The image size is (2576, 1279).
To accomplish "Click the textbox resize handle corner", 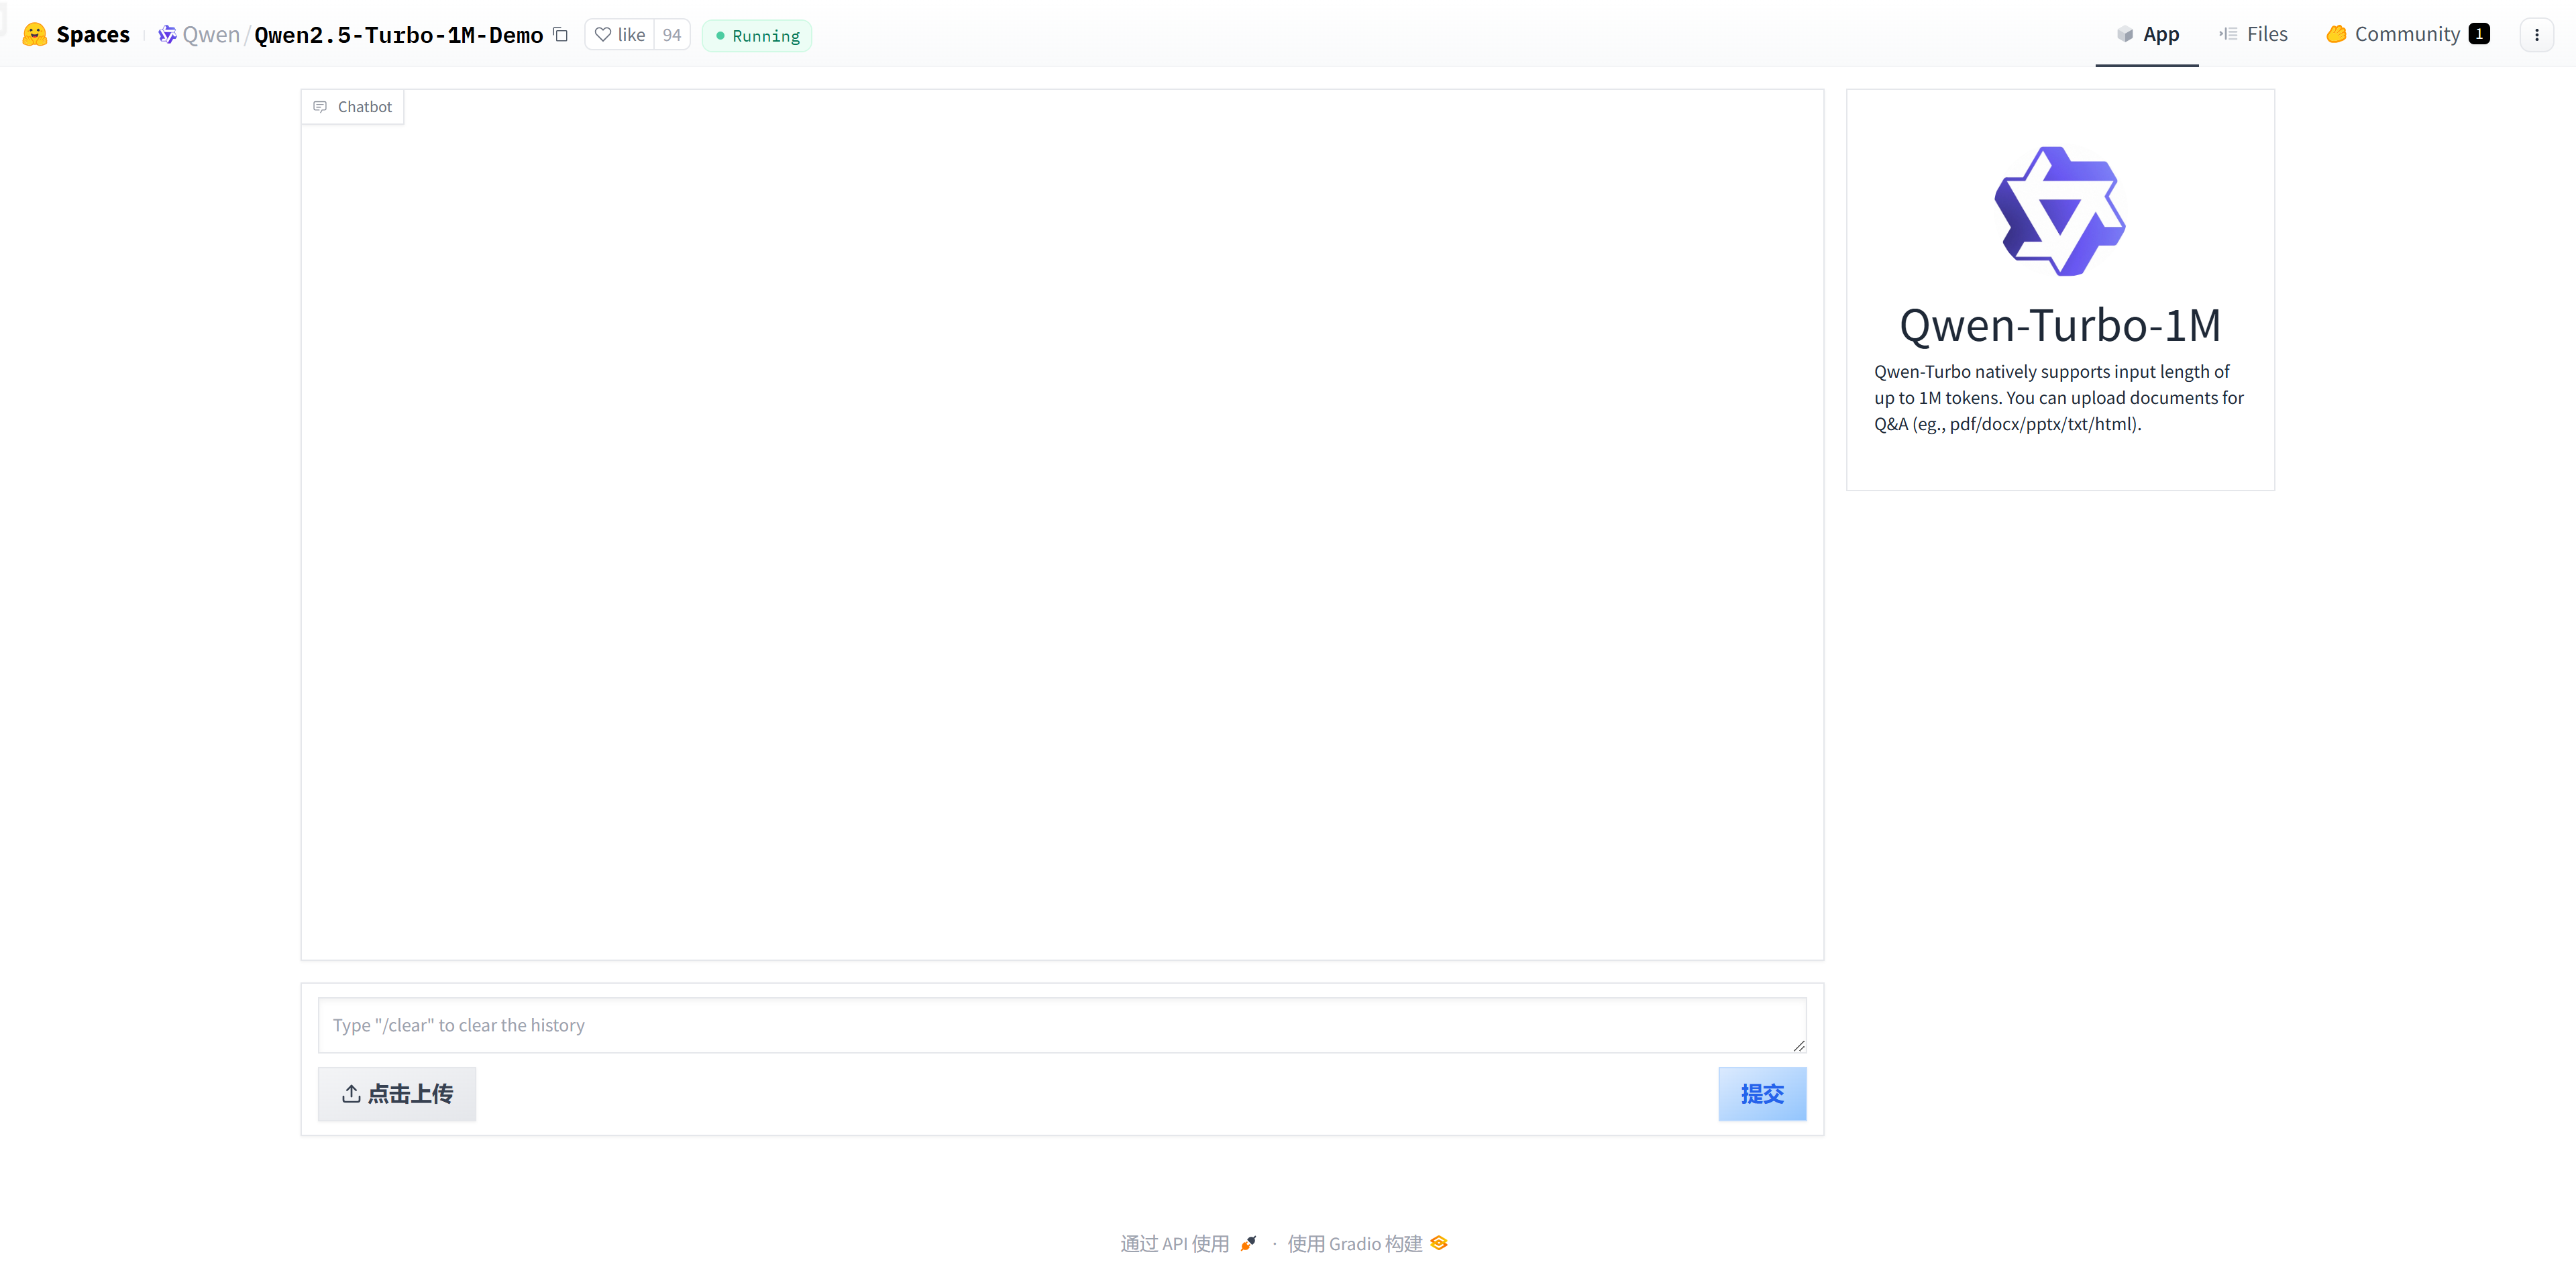I will [x=1799, y=1046].
